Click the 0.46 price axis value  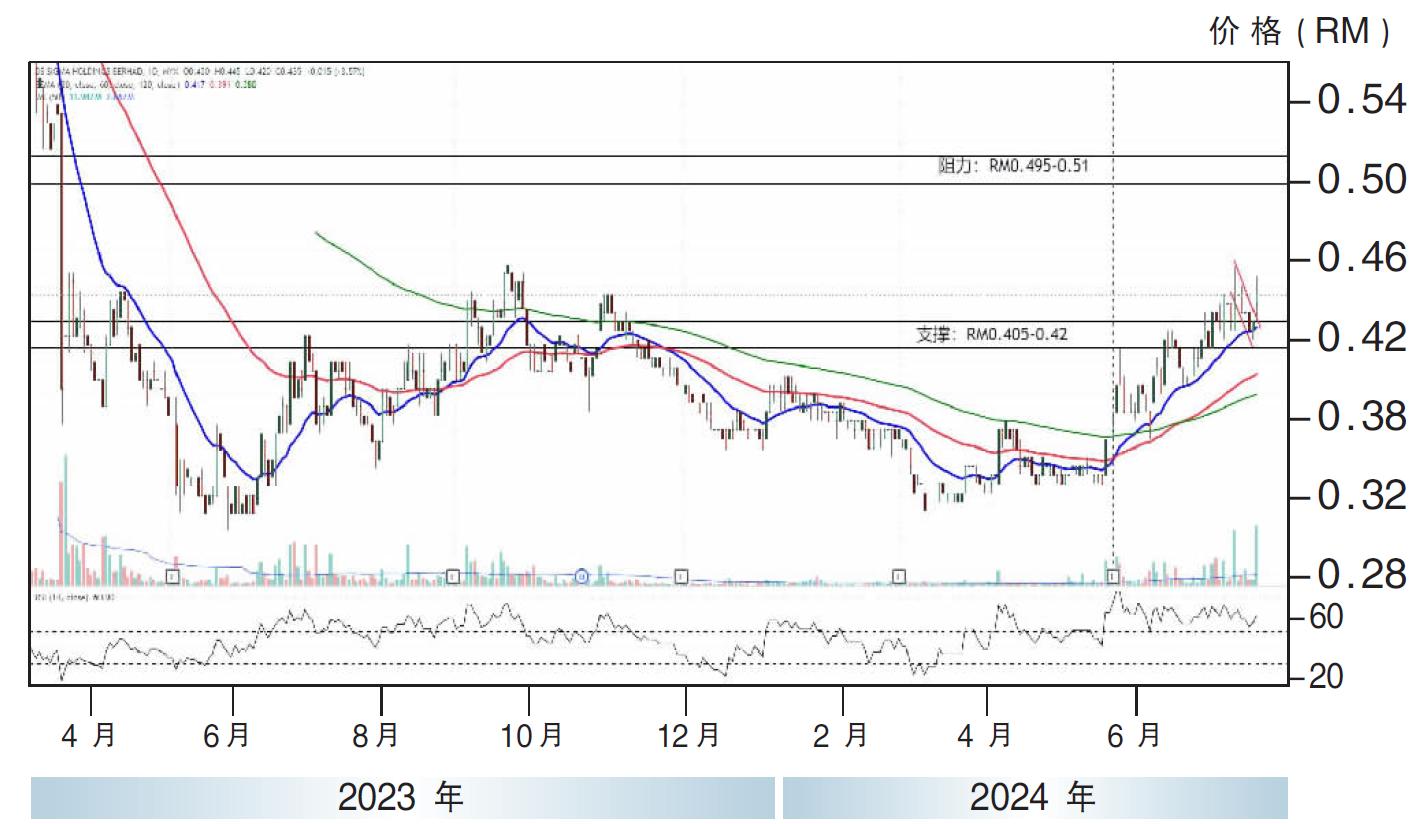pos(1362,260)
